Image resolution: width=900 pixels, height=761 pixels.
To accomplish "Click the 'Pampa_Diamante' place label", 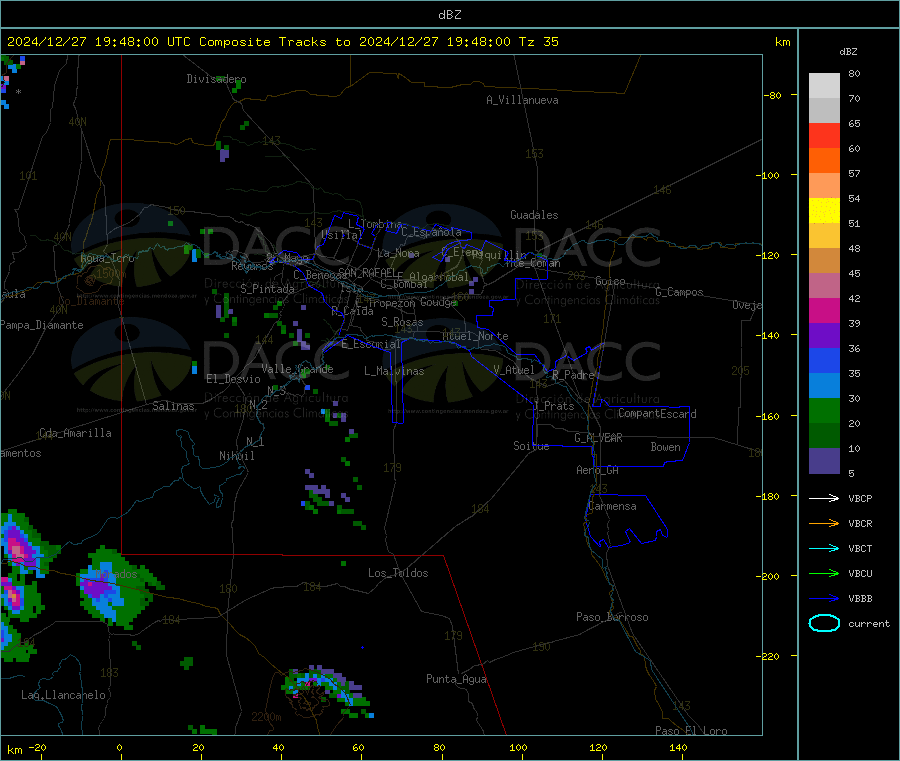I will (x=42, y=325).
